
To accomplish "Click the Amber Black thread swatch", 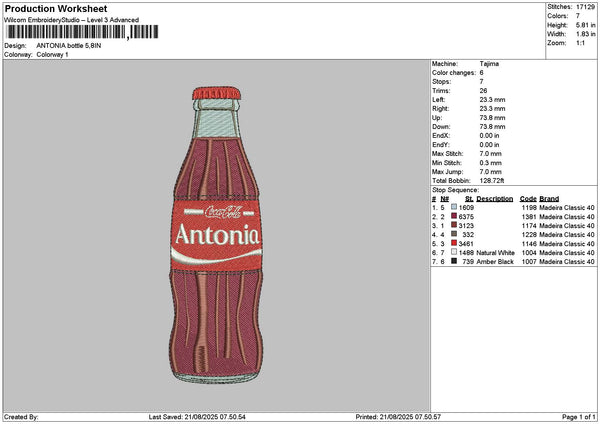I will coord(454,261).
